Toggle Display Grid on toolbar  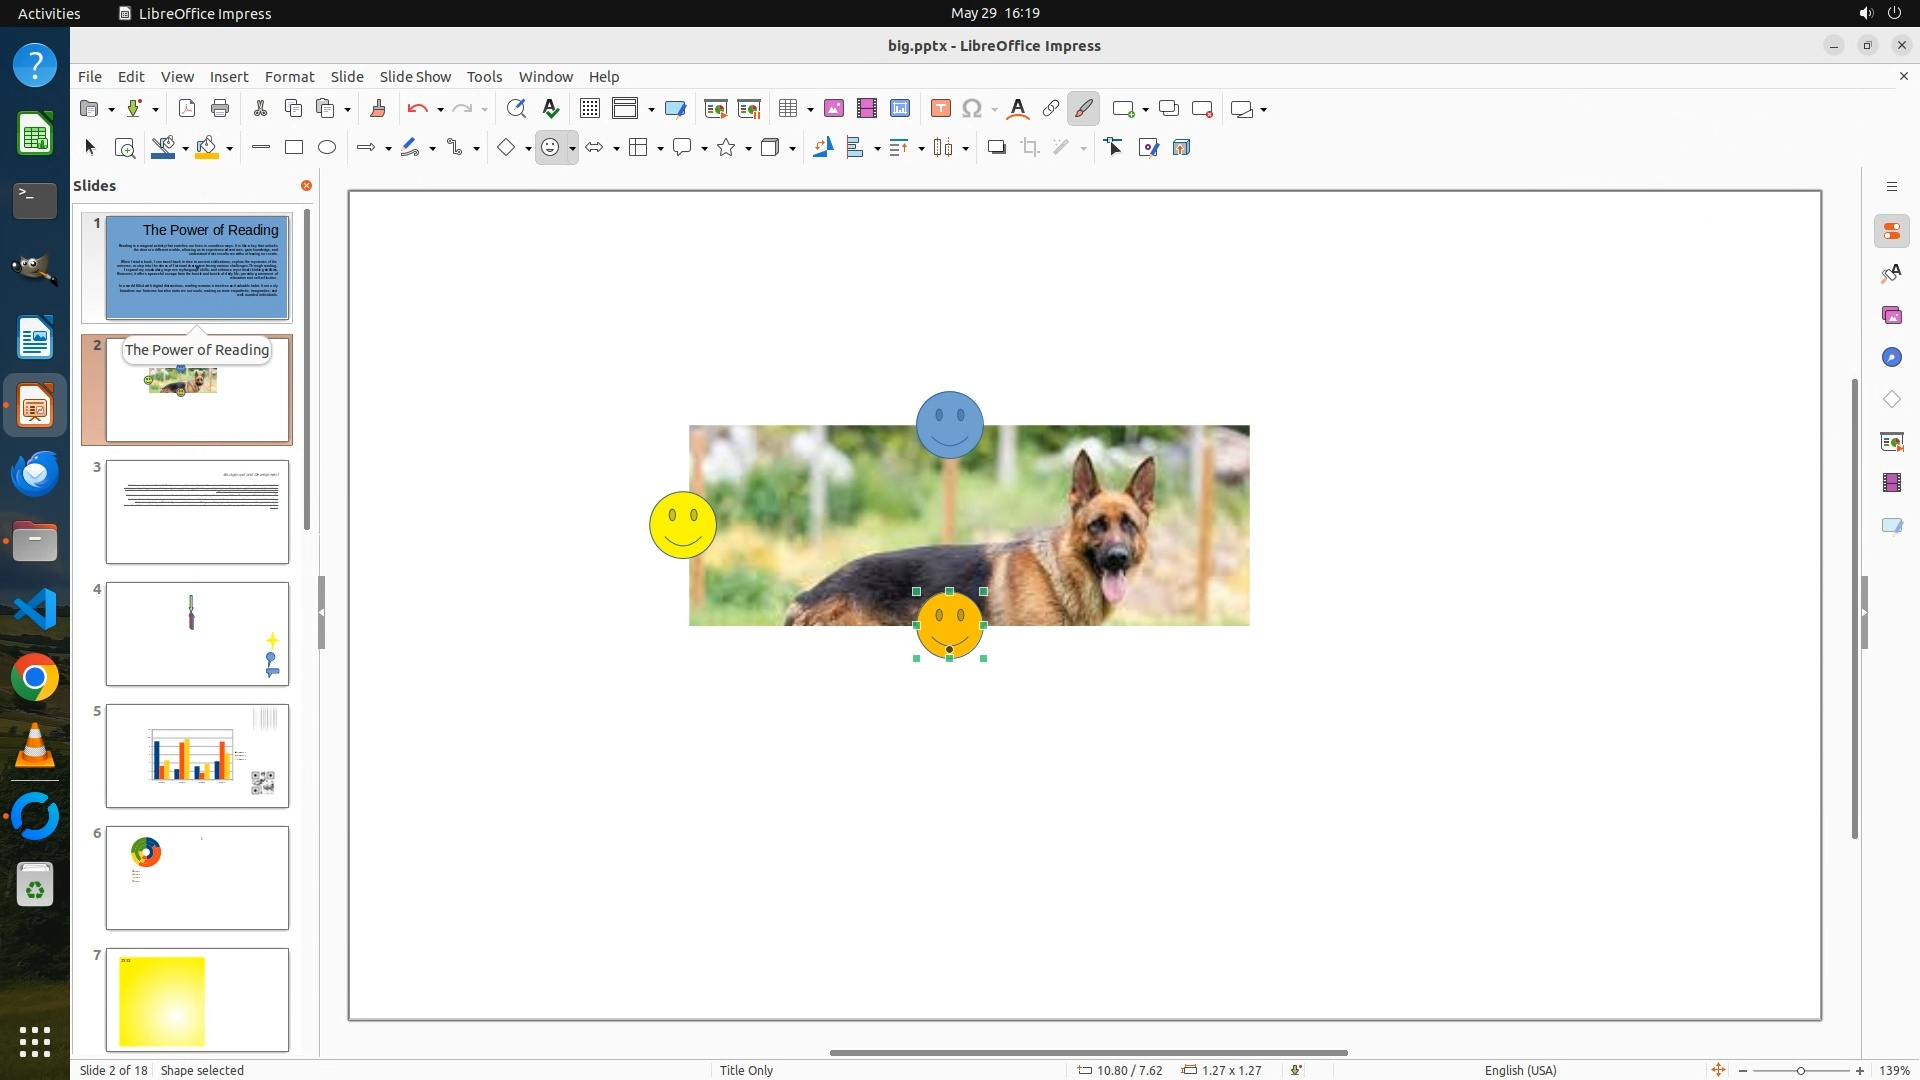[x=590, y=109]
